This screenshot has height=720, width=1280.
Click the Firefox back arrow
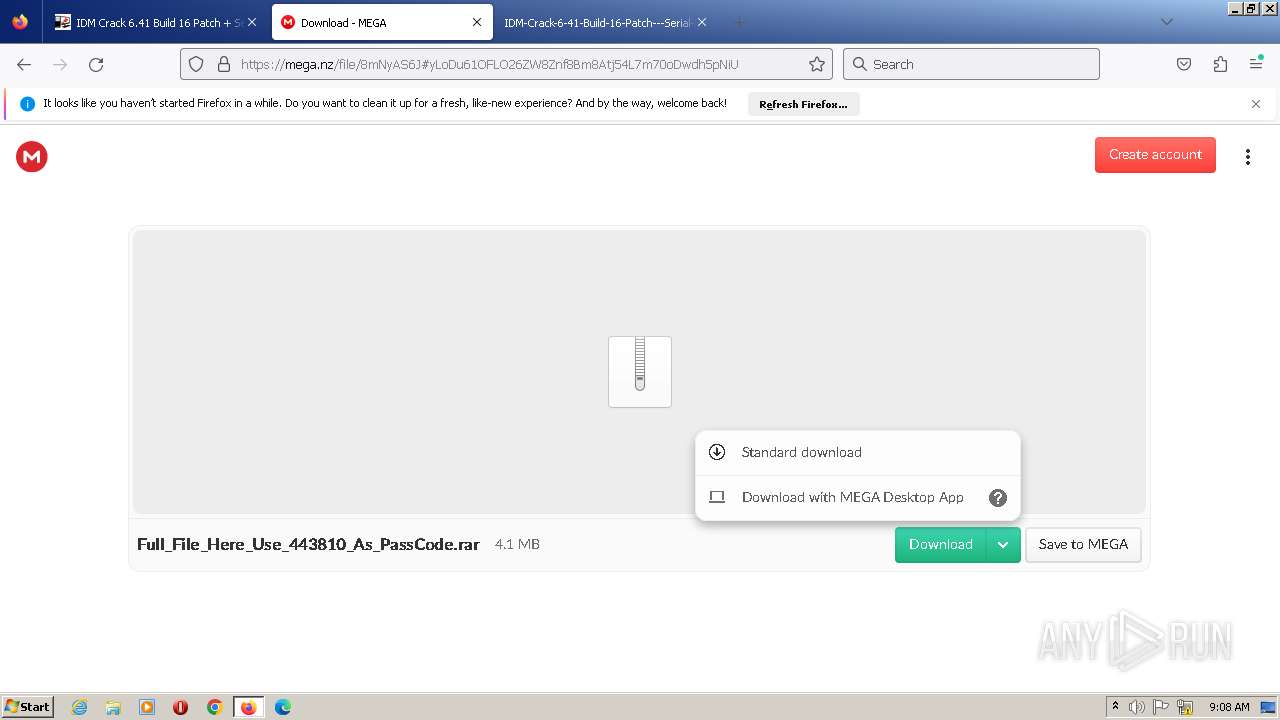24,64
